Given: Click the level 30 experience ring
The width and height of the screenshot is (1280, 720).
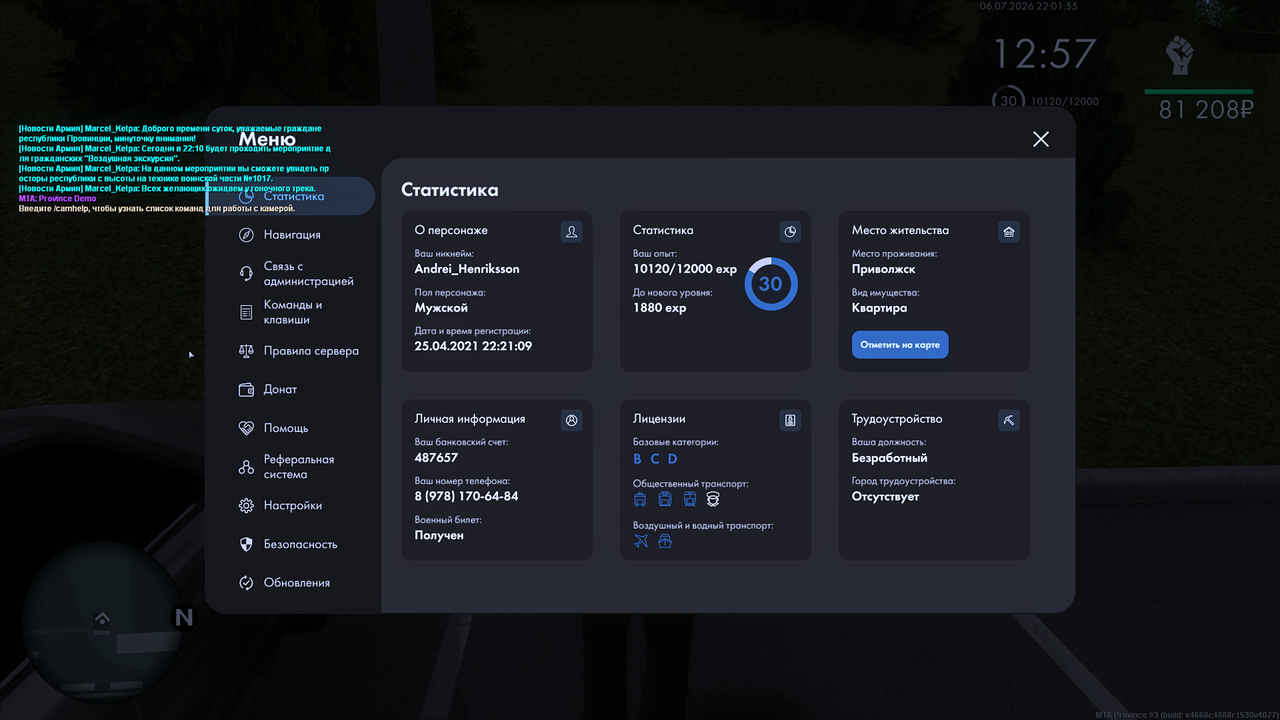Looking at the screenshot, I should pos(770,284).
